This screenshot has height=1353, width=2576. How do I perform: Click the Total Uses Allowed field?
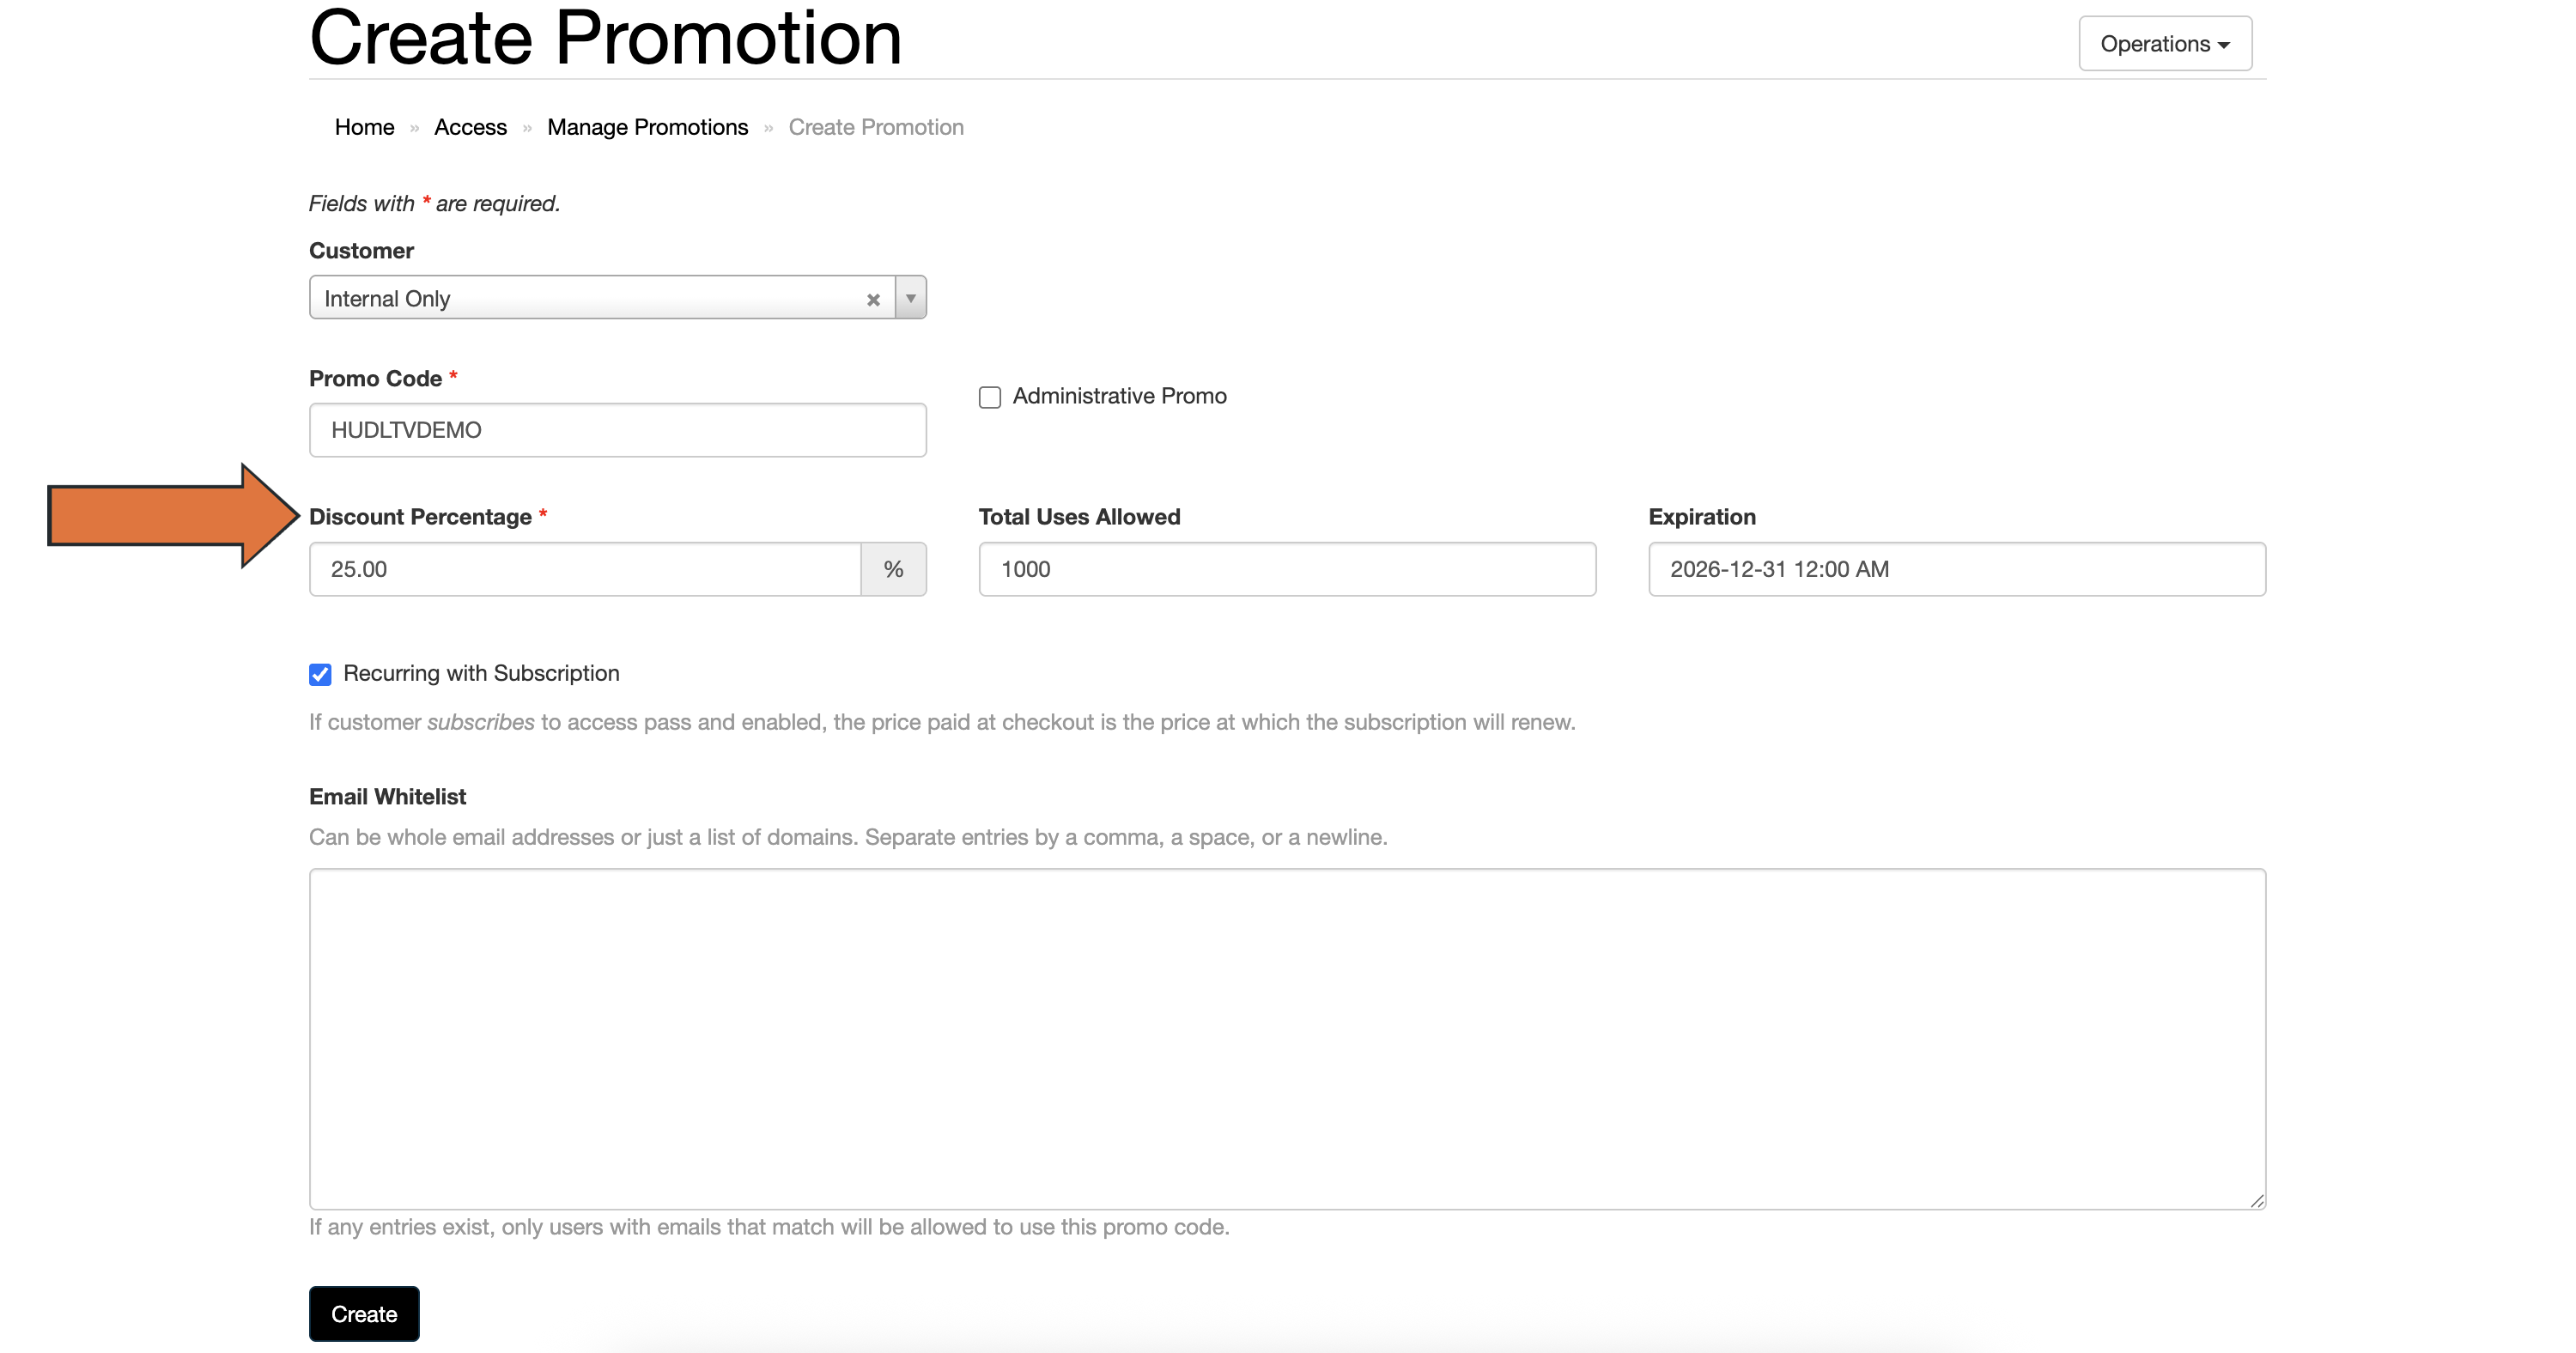tap(1287, 569)
